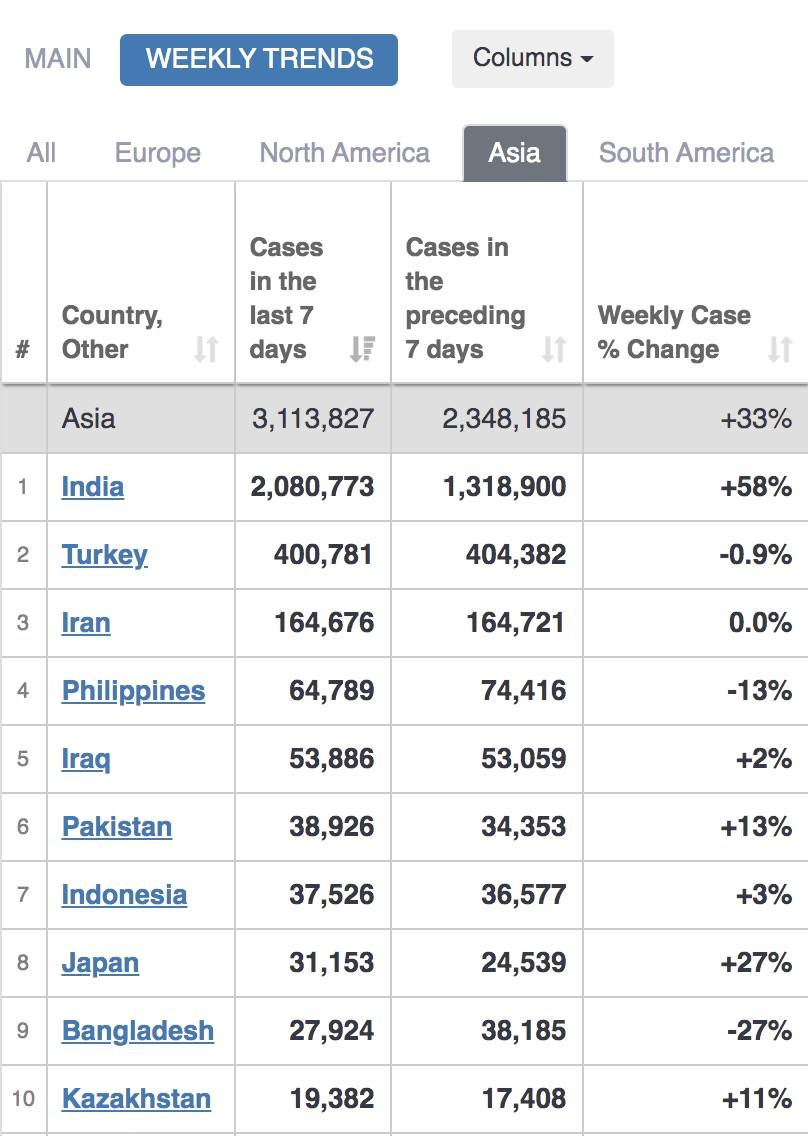Open the Pakistan country link
This screenshot has height=1136, width=808.
117,827
